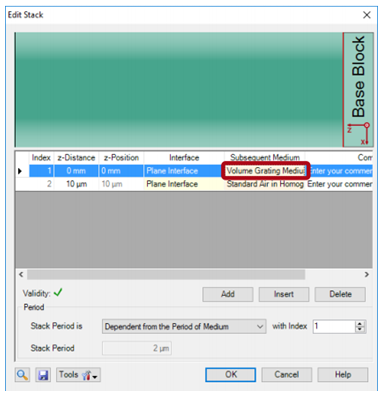The height and width of the screenshot is (395, 382).
Task: Click the row selector arrow for index 1
Action: click(x=20, y=171)
